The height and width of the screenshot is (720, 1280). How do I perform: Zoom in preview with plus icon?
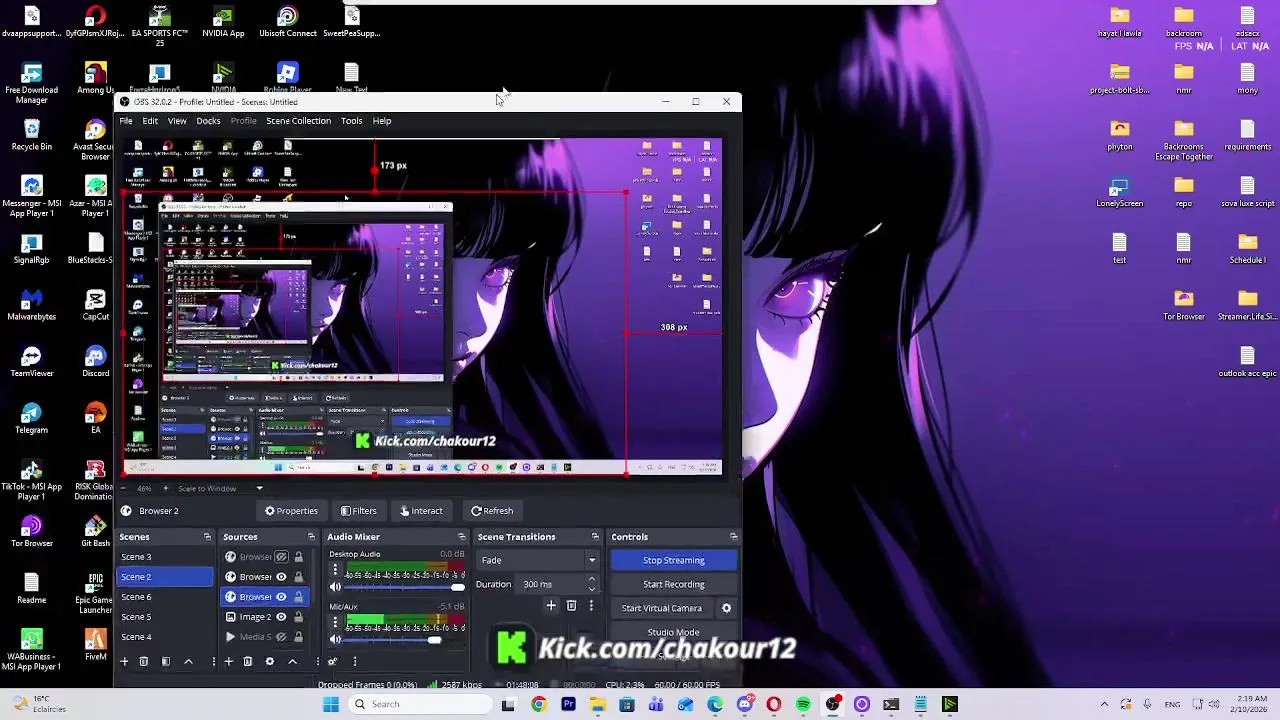[x=166, y=488]
